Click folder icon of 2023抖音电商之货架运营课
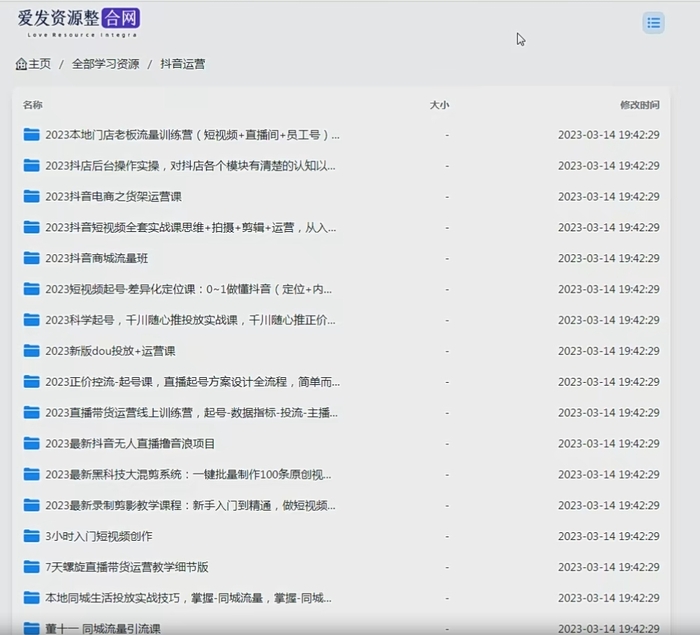Screen dimensions: 700x635 (31, 196)
